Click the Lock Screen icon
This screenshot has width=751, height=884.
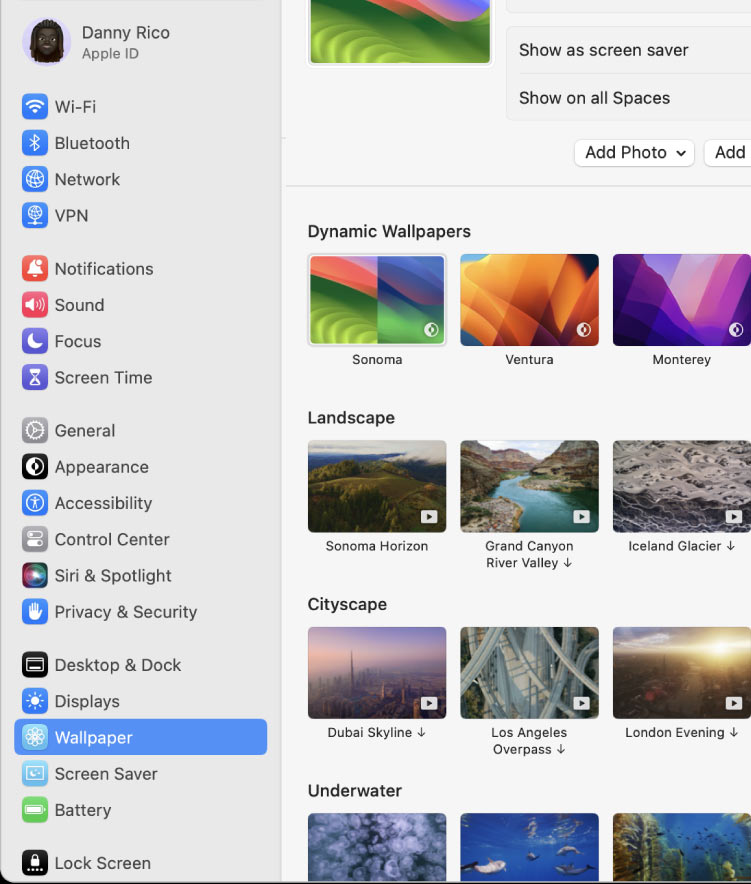35,863
